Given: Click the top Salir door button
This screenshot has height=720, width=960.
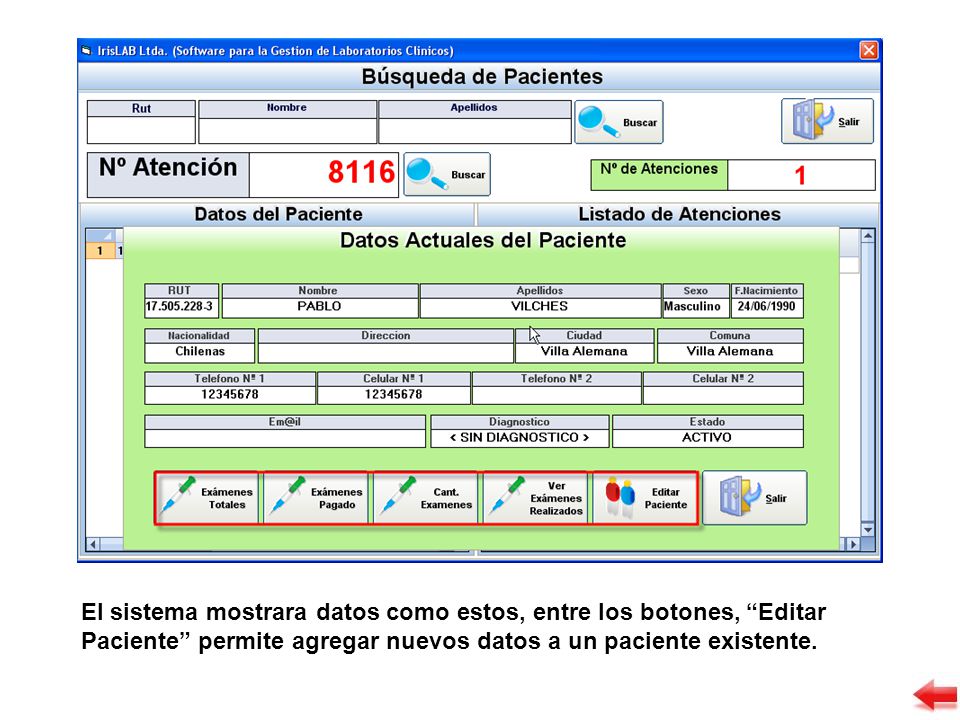Looking at the screenshot, I should coord(827,121).
